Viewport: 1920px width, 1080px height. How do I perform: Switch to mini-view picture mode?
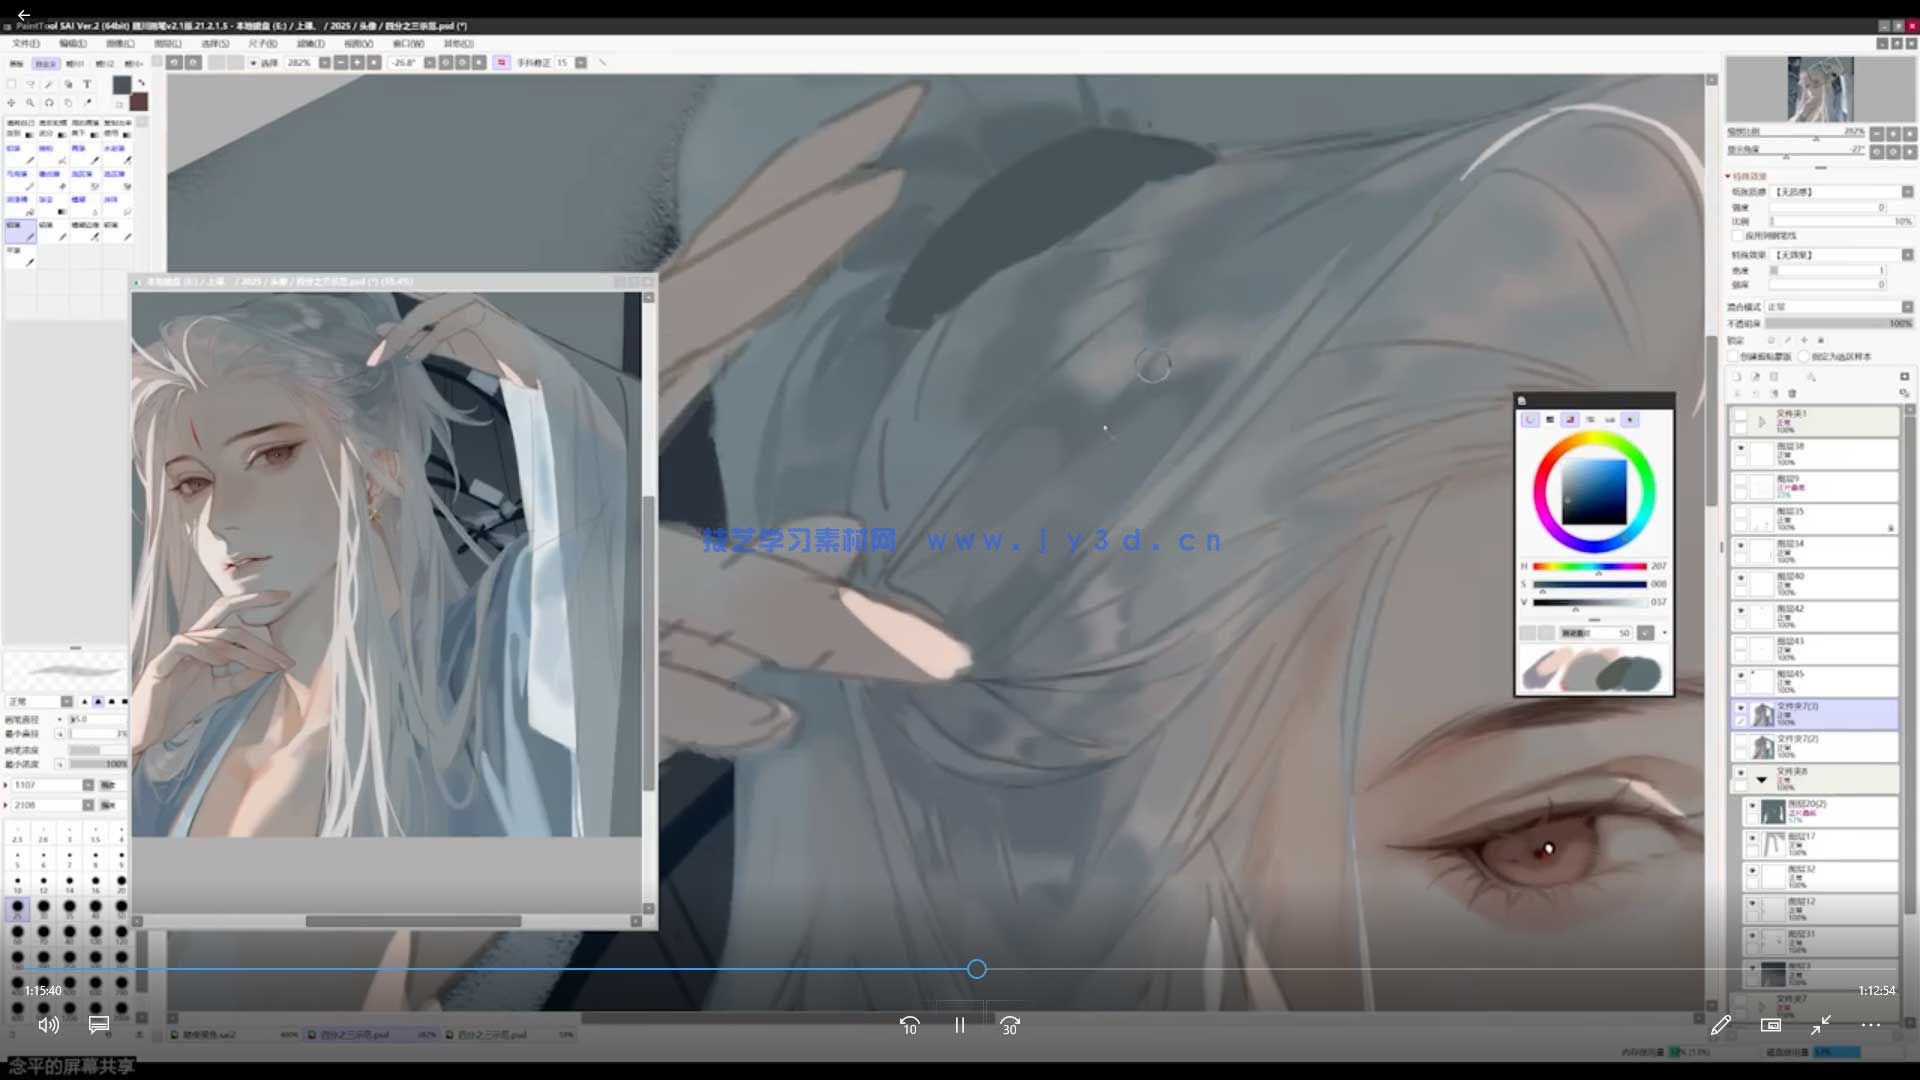coord(1770,1024)
